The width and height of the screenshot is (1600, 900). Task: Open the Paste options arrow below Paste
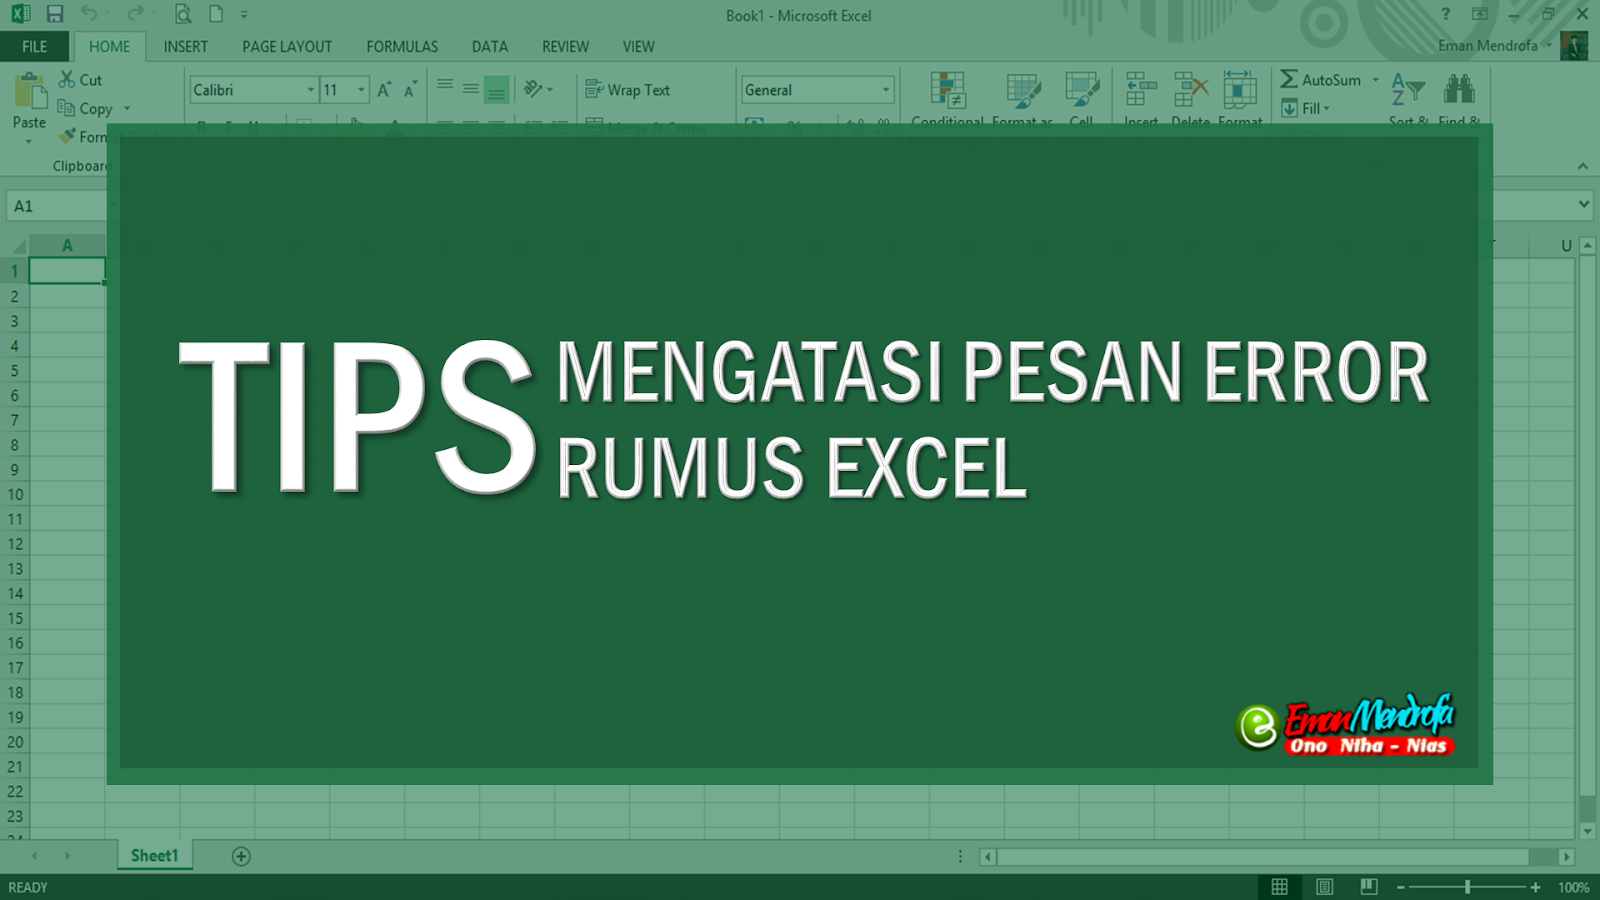click(x=29, y=141)
